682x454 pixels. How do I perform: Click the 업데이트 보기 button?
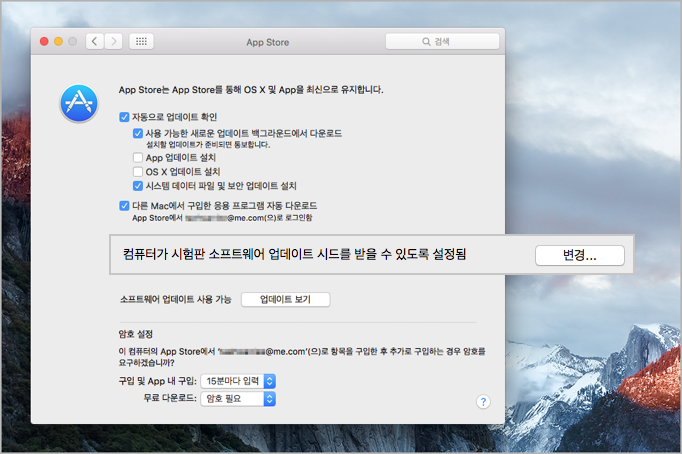285,299
